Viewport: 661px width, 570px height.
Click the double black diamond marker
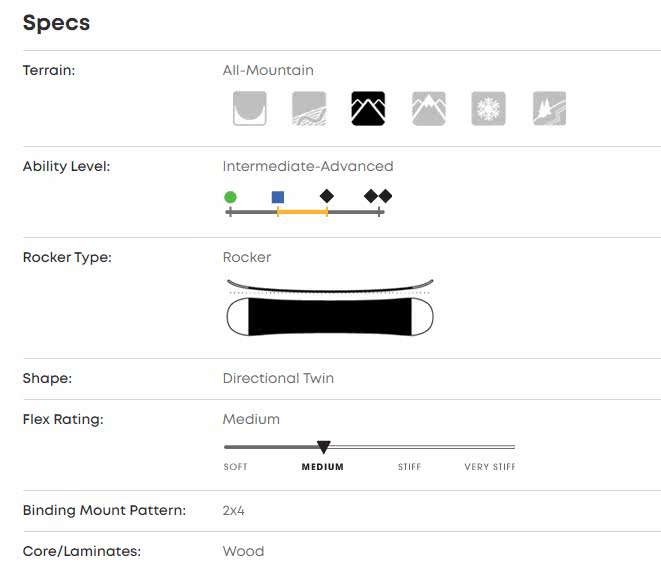[x=378, y=196]
